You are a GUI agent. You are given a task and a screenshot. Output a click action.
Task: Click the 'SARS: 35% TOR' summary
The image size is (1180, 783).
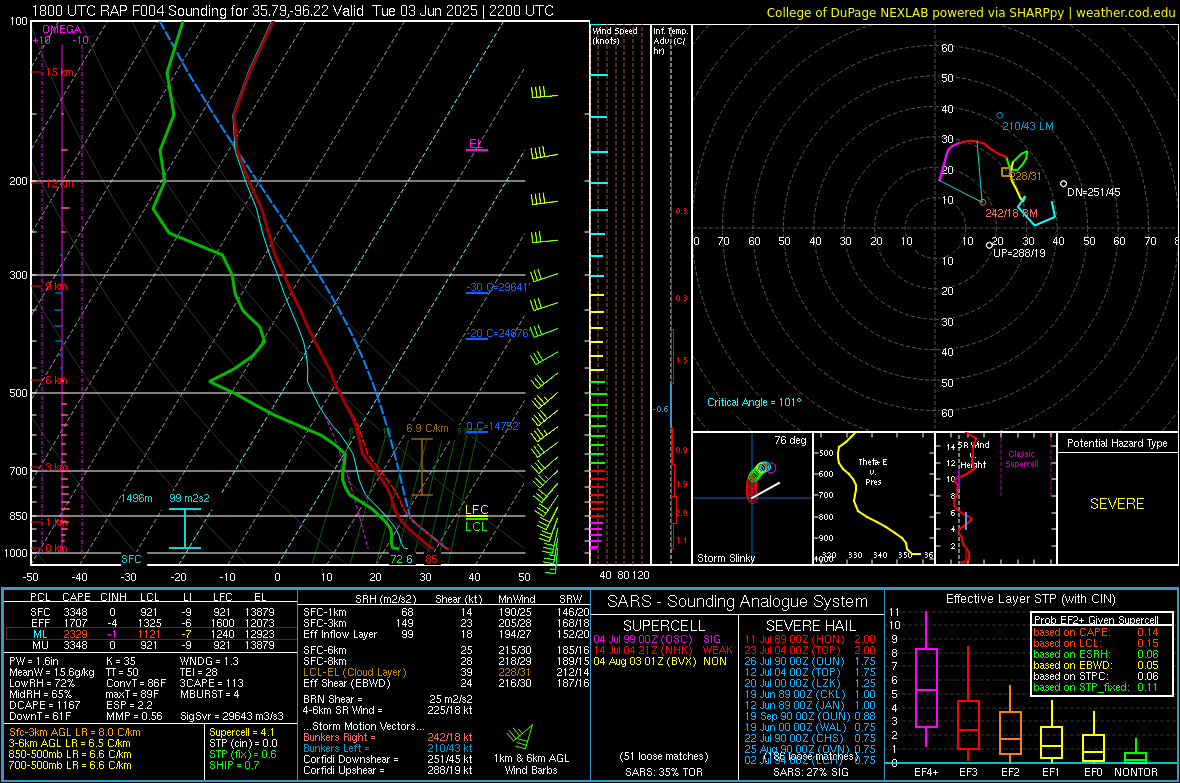(x=664, y=772)
